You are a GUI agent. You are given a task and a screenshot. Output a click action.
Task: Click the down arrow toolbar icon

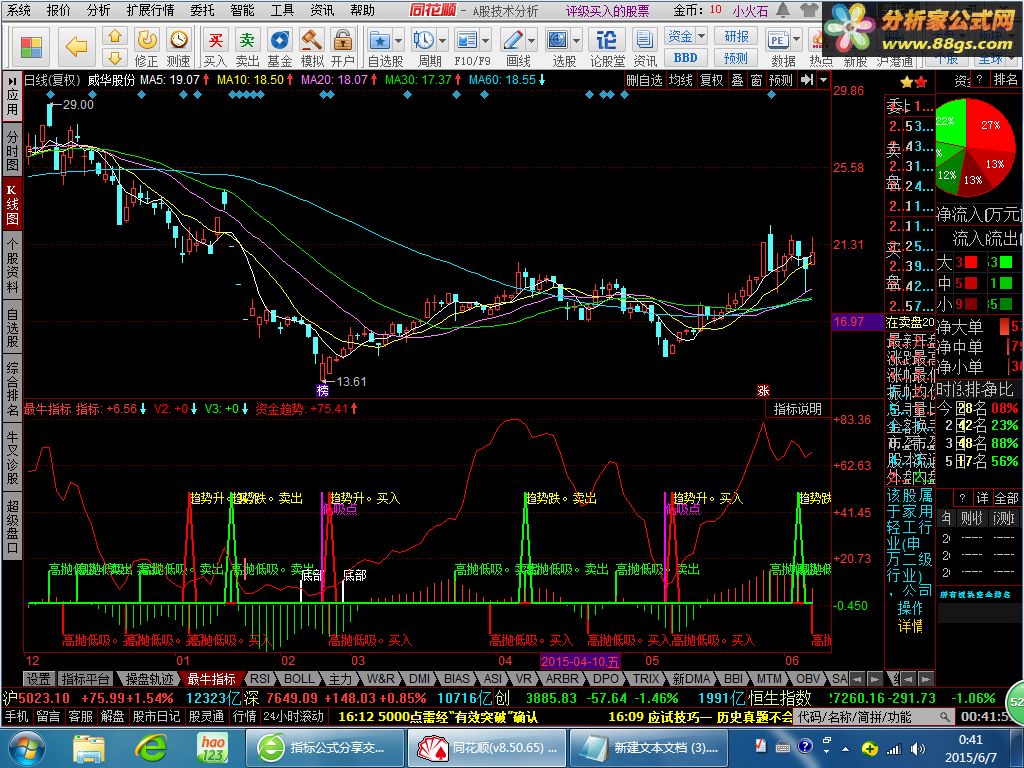click(115, 58)
